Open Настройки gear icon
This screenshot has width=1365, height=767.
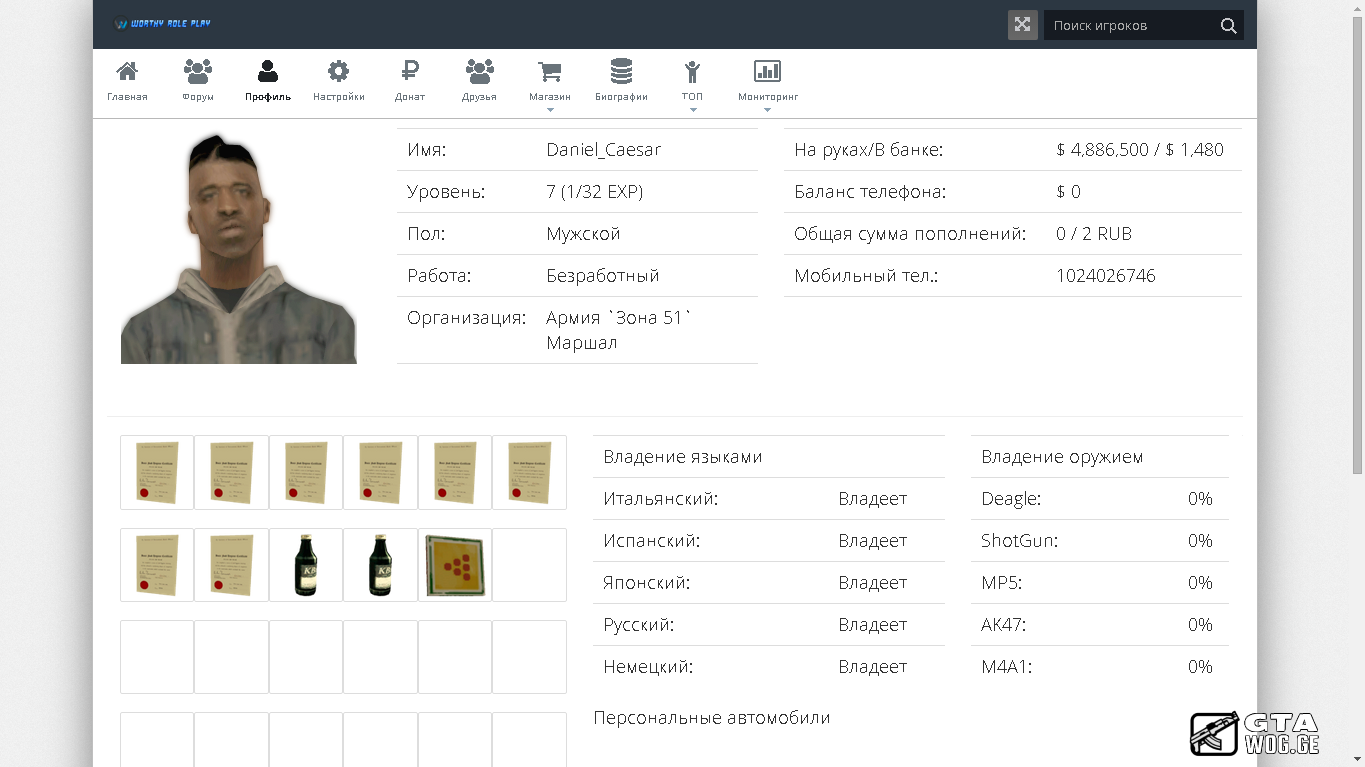point(338,72)
